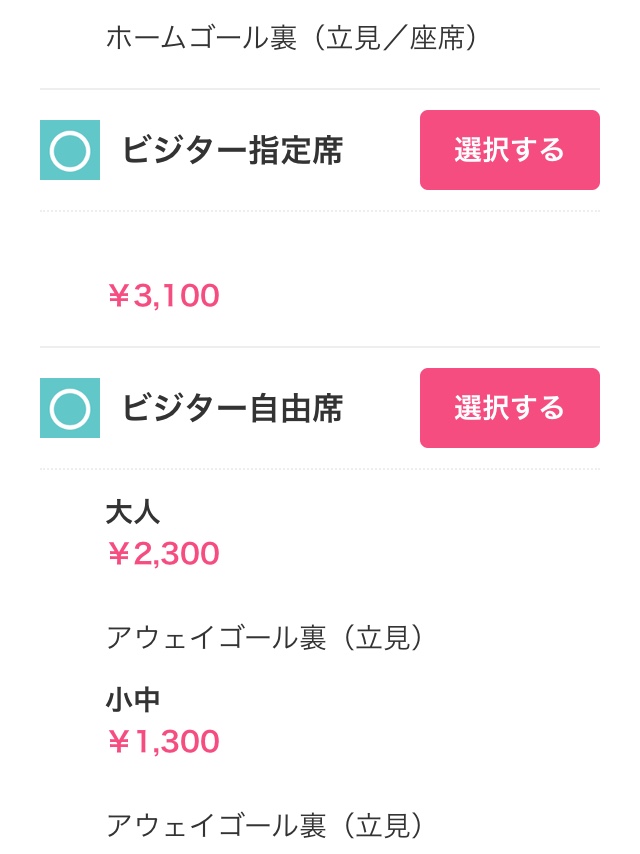
Task: Click アウェイゴール裏（立見） text under 小中 price
Action: tap(266, 826)
